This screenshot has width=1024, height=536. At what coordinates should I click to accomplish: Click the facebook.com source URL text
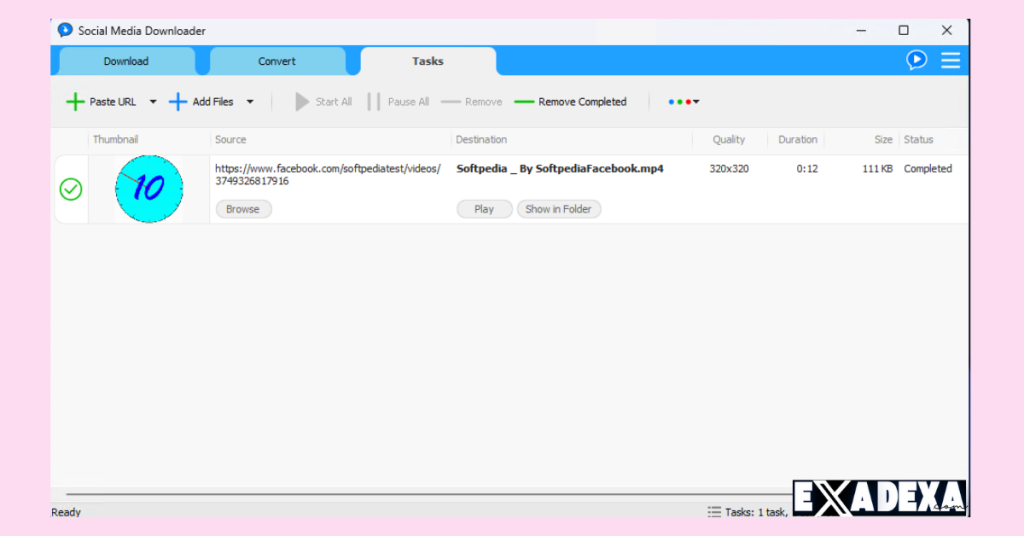click(x=328, y=175)
